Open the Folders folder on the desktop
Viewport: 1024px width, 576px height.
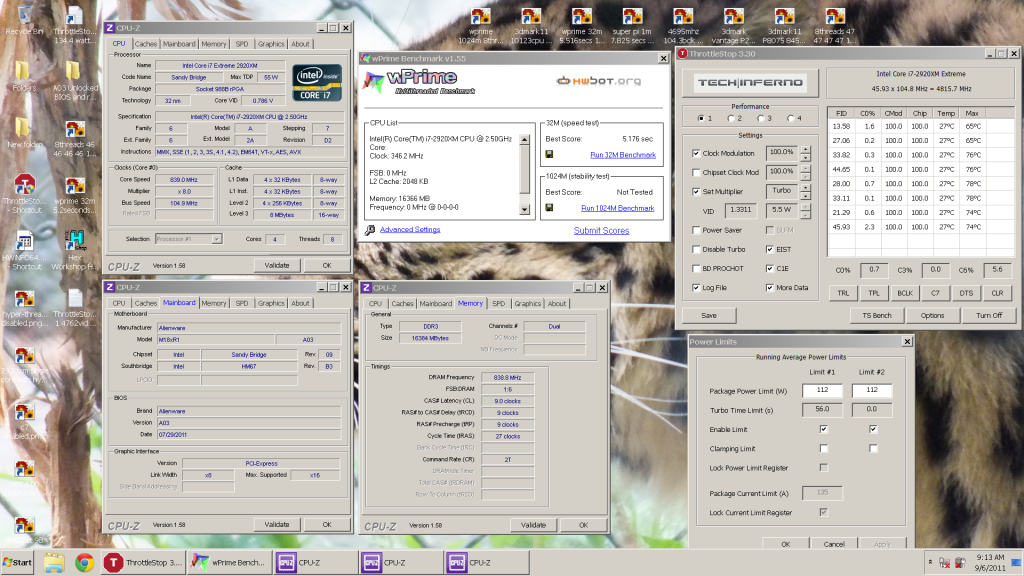click(24, 76)
